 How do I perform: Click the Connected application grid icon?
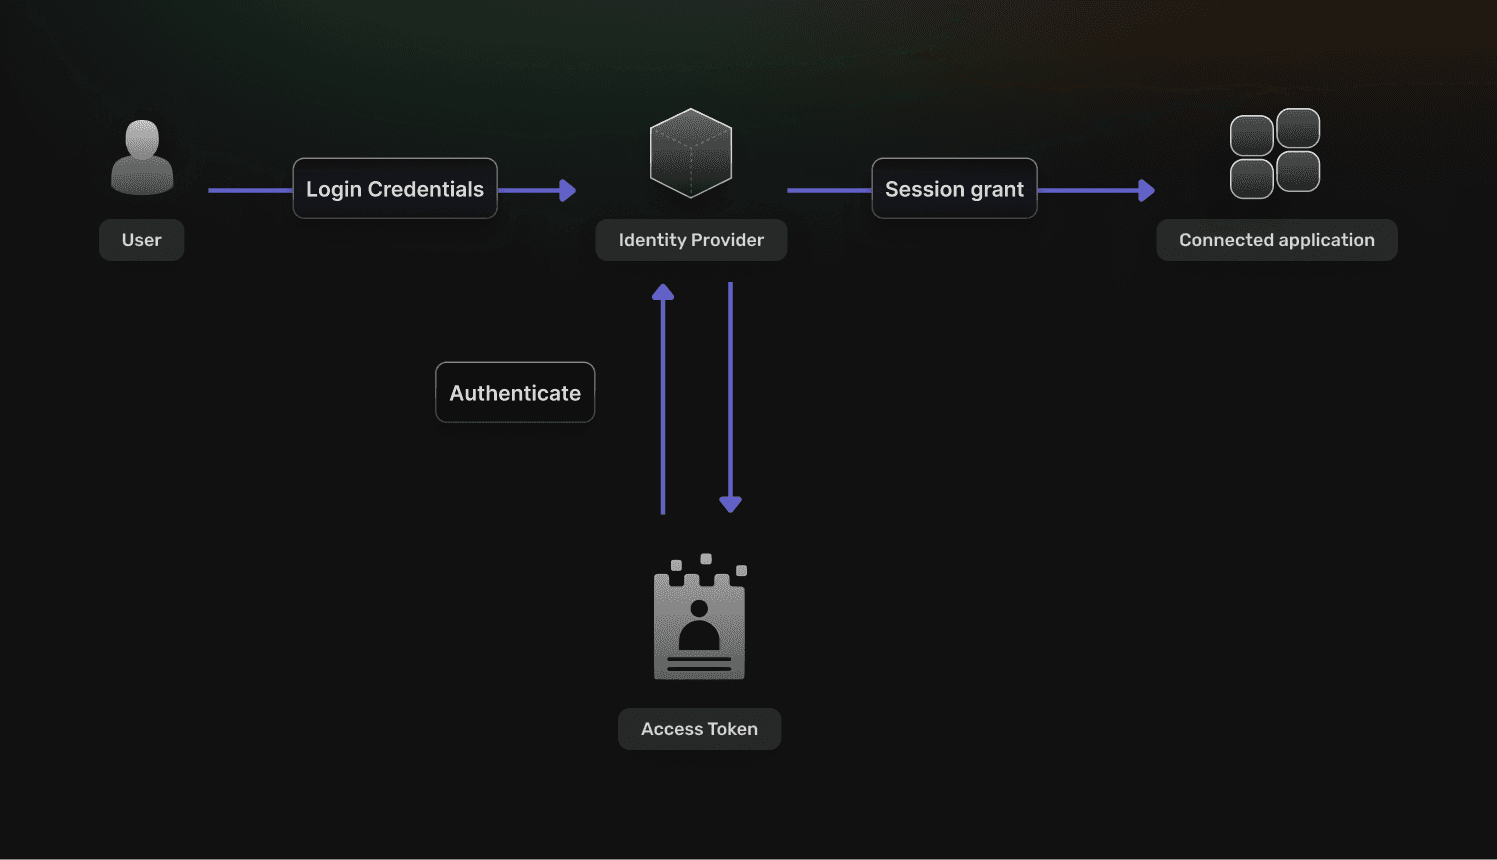[x=1275, y=153]
